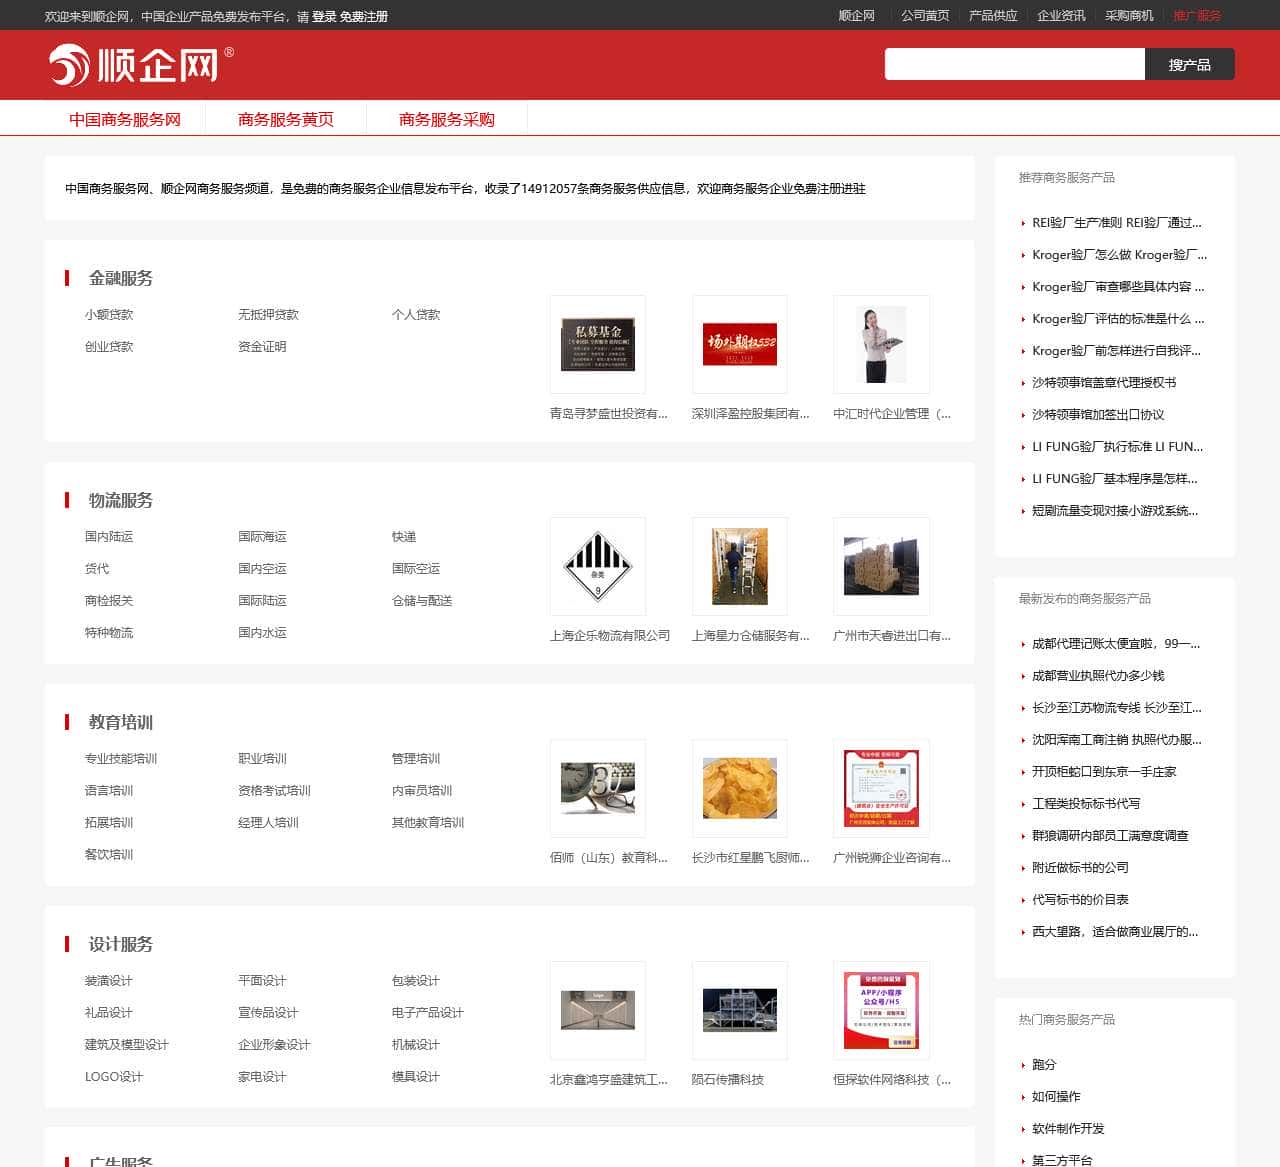The width and height of the screenshot is (1280, 1167).
Task: Click the 登录 link
Action: [x=325, y=16]
